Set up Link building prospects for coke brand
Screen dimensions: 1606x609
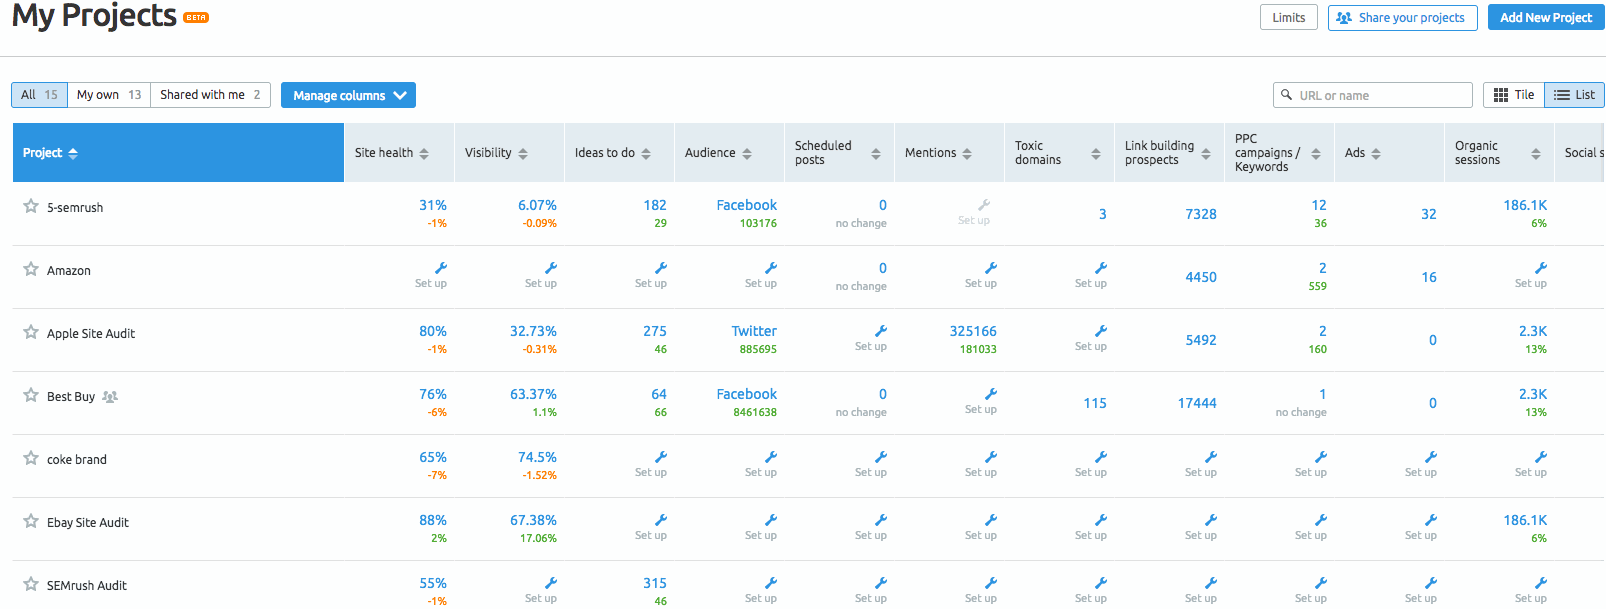[1202, 464]
